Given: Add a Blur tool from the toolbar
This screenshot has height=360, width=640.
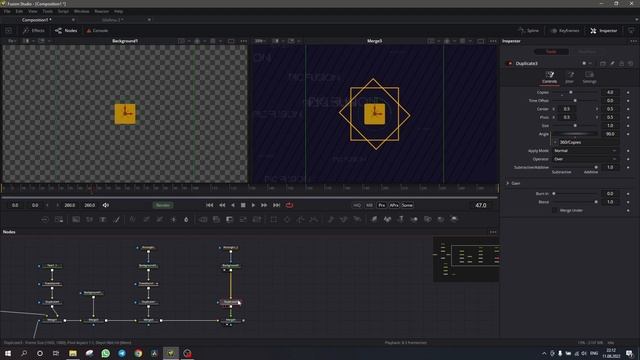Looking at the screenshot, I should [x=186, y=220].
